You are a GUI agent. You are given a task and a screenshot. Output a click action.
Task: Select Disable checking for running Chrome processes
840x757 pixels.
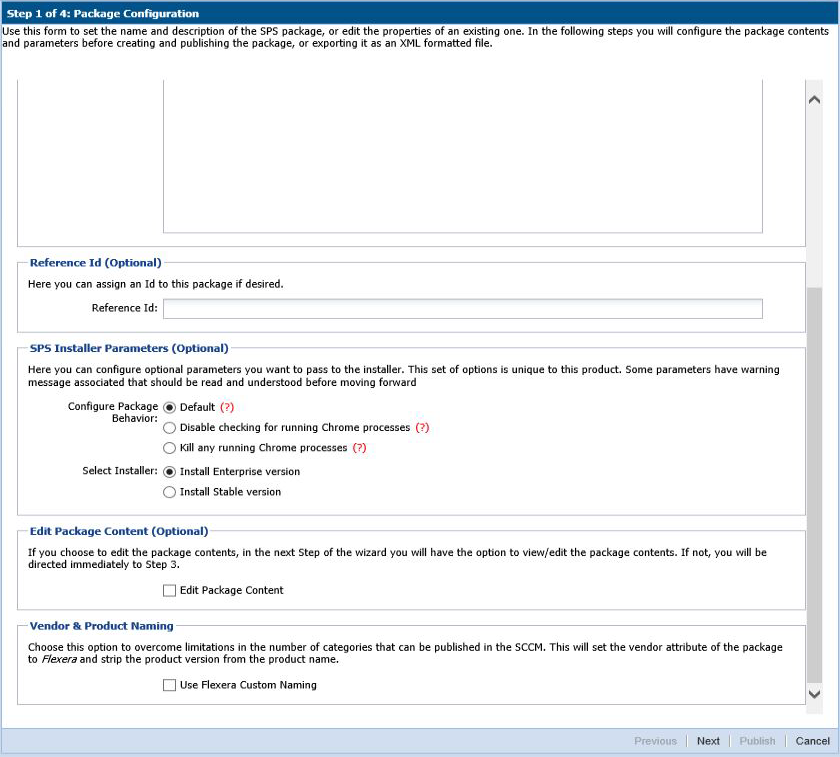point(169,428)
